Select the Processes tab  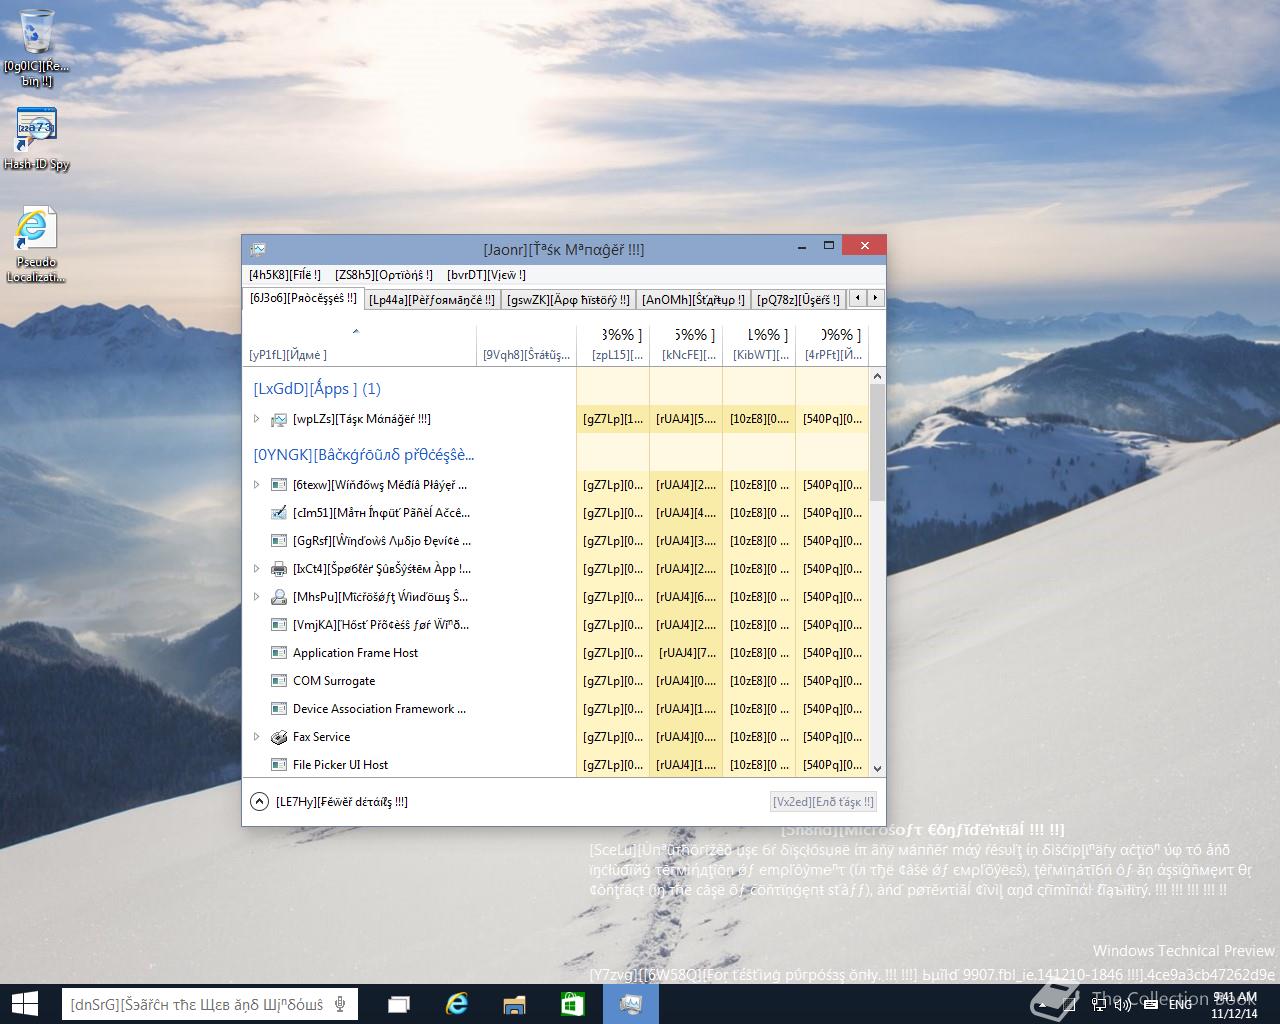pyautogui.click(x=303, y=298)
